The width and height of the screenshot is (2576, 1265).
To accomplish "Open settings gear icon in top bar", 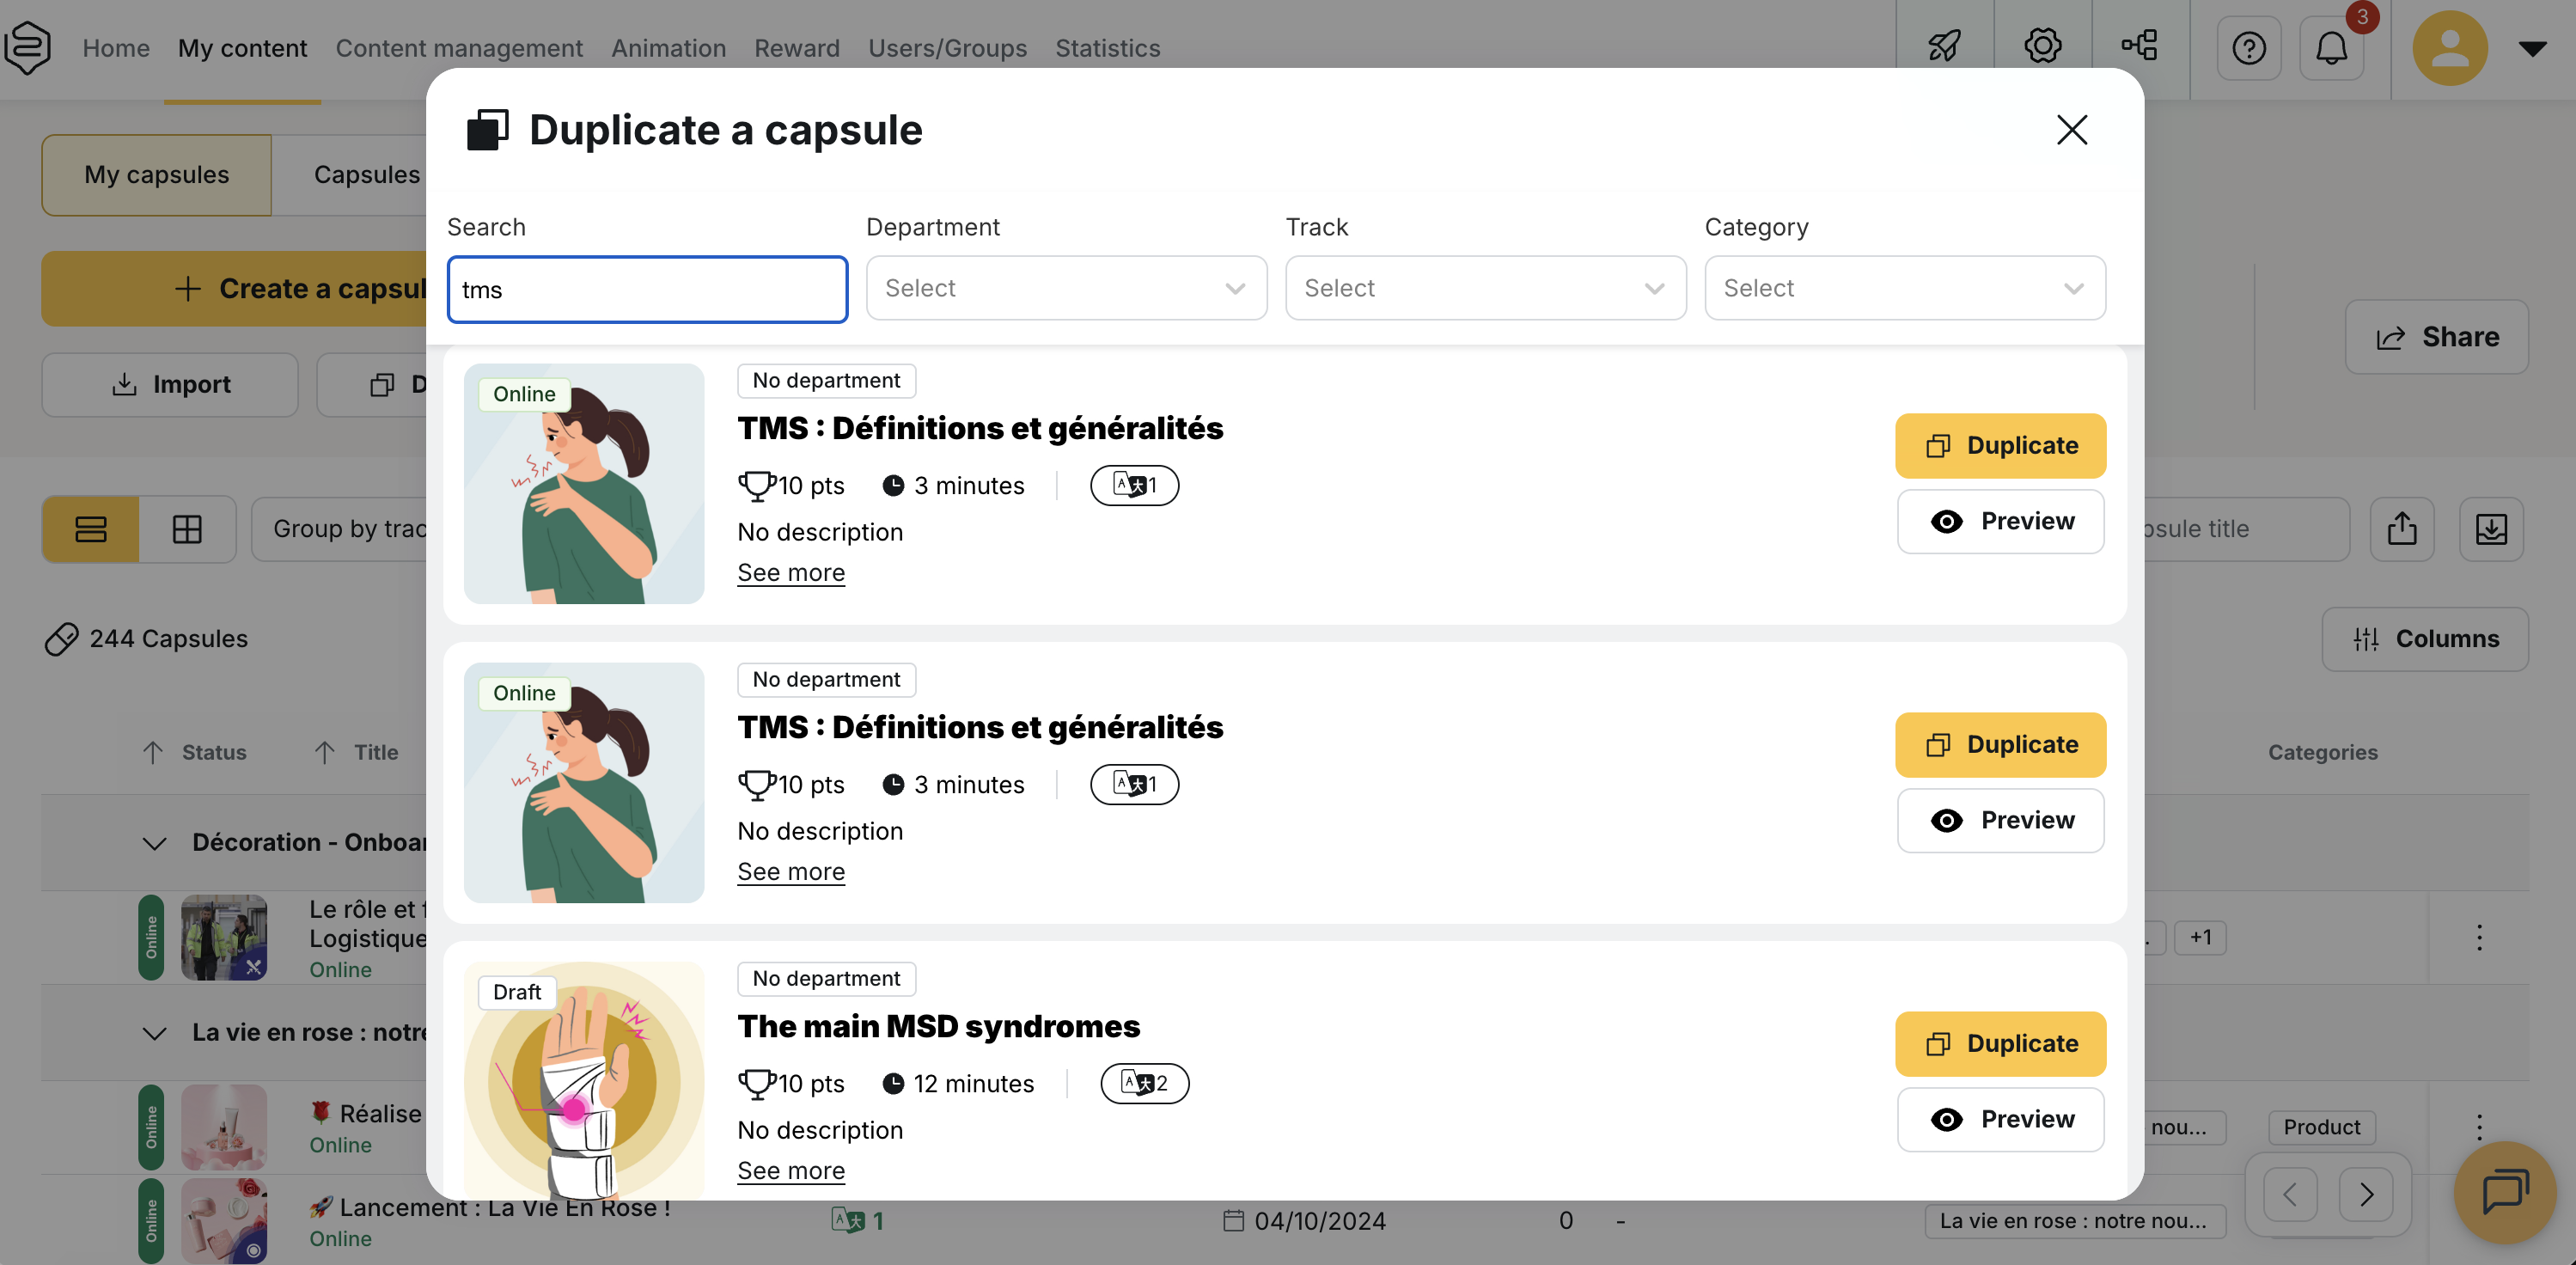I will tap(2042, 46).
